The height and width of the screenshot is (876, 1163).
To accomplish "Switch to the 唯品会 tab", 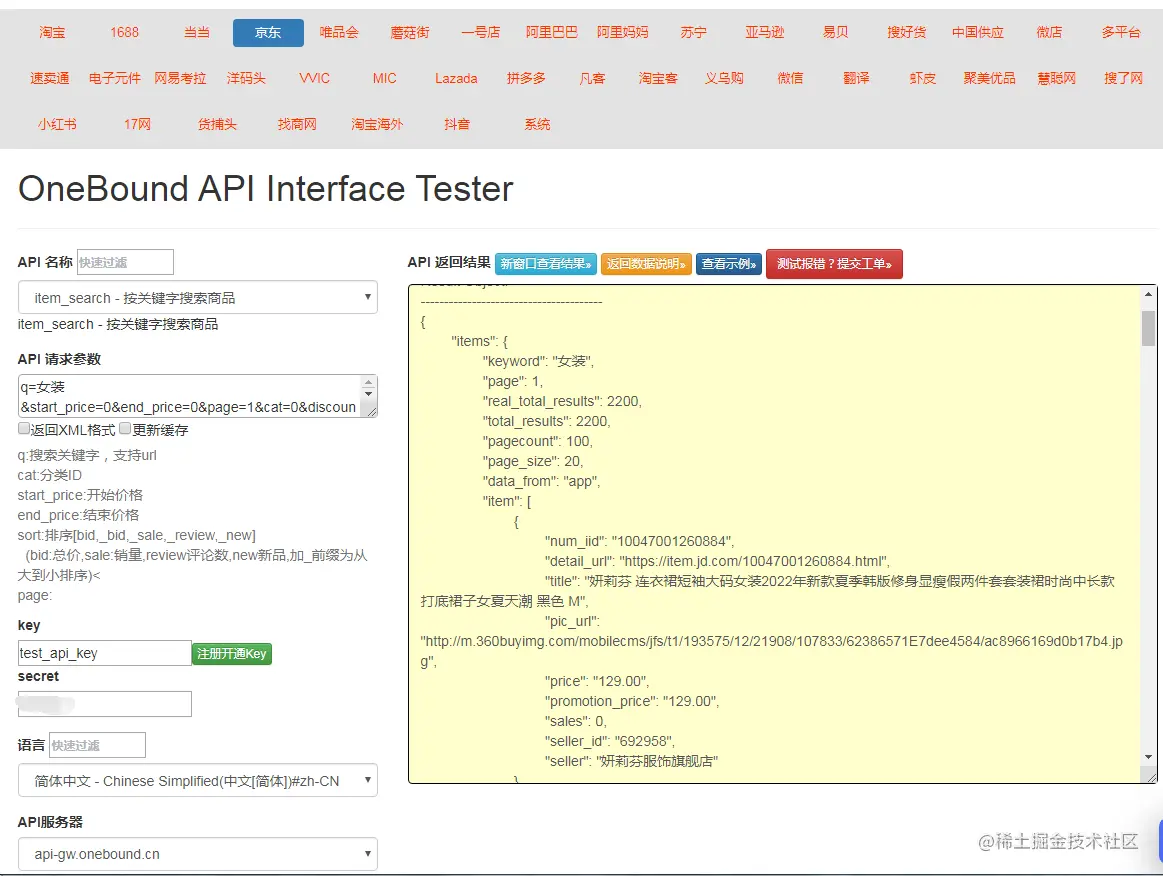I will [x=339, y=33].
